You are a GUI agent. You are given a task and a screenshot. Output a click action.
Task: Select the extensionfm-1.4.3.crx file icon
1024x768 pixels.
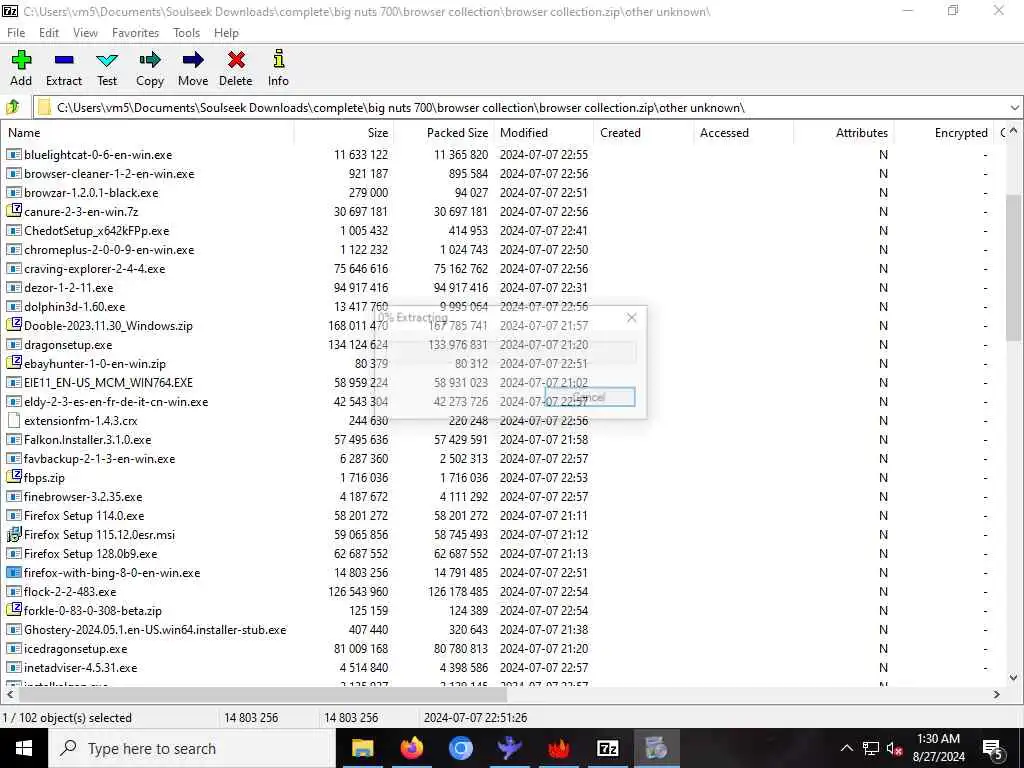coord(14,421)
